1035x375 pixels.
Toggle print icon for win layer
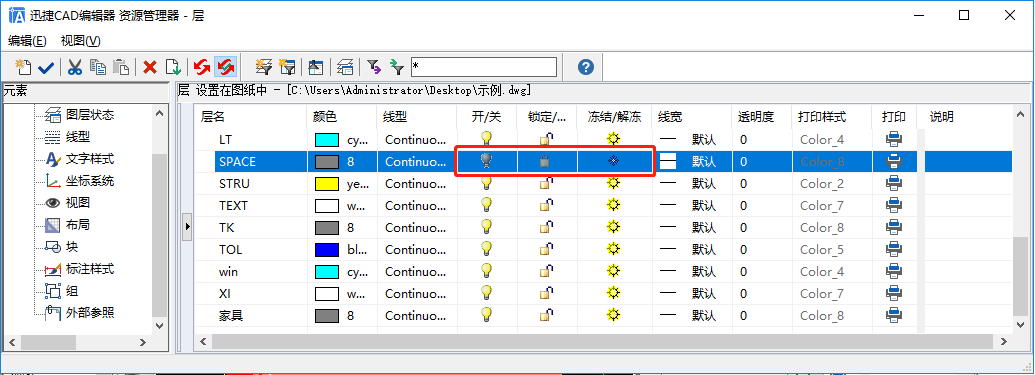(894, 271)
